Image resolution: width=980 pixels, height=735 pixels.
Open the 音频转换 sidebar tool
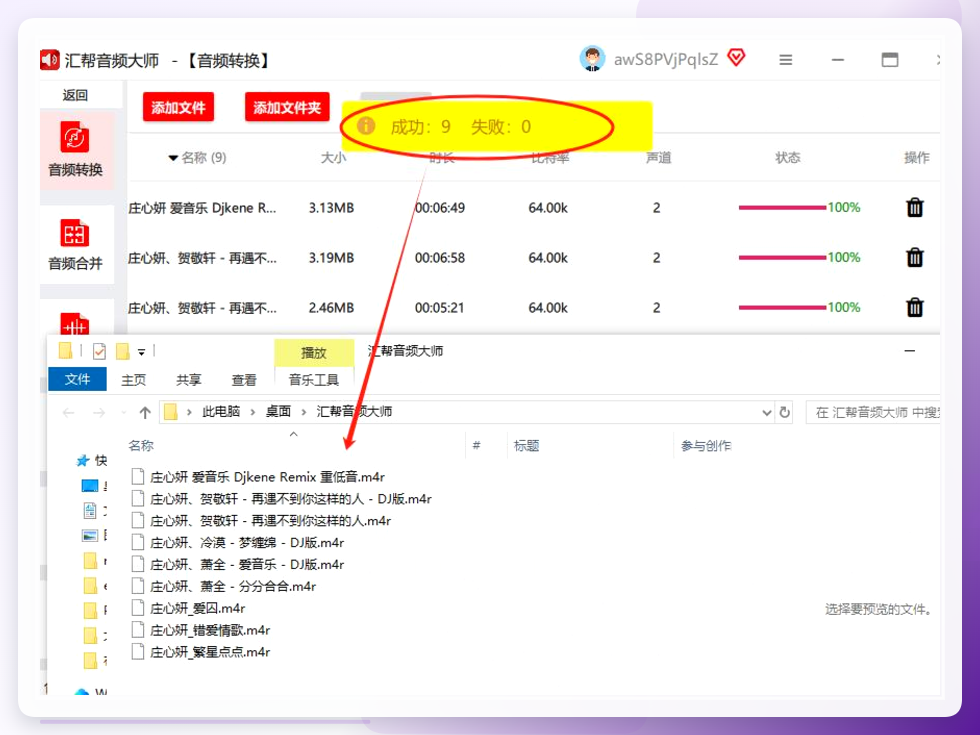point(75,150)
